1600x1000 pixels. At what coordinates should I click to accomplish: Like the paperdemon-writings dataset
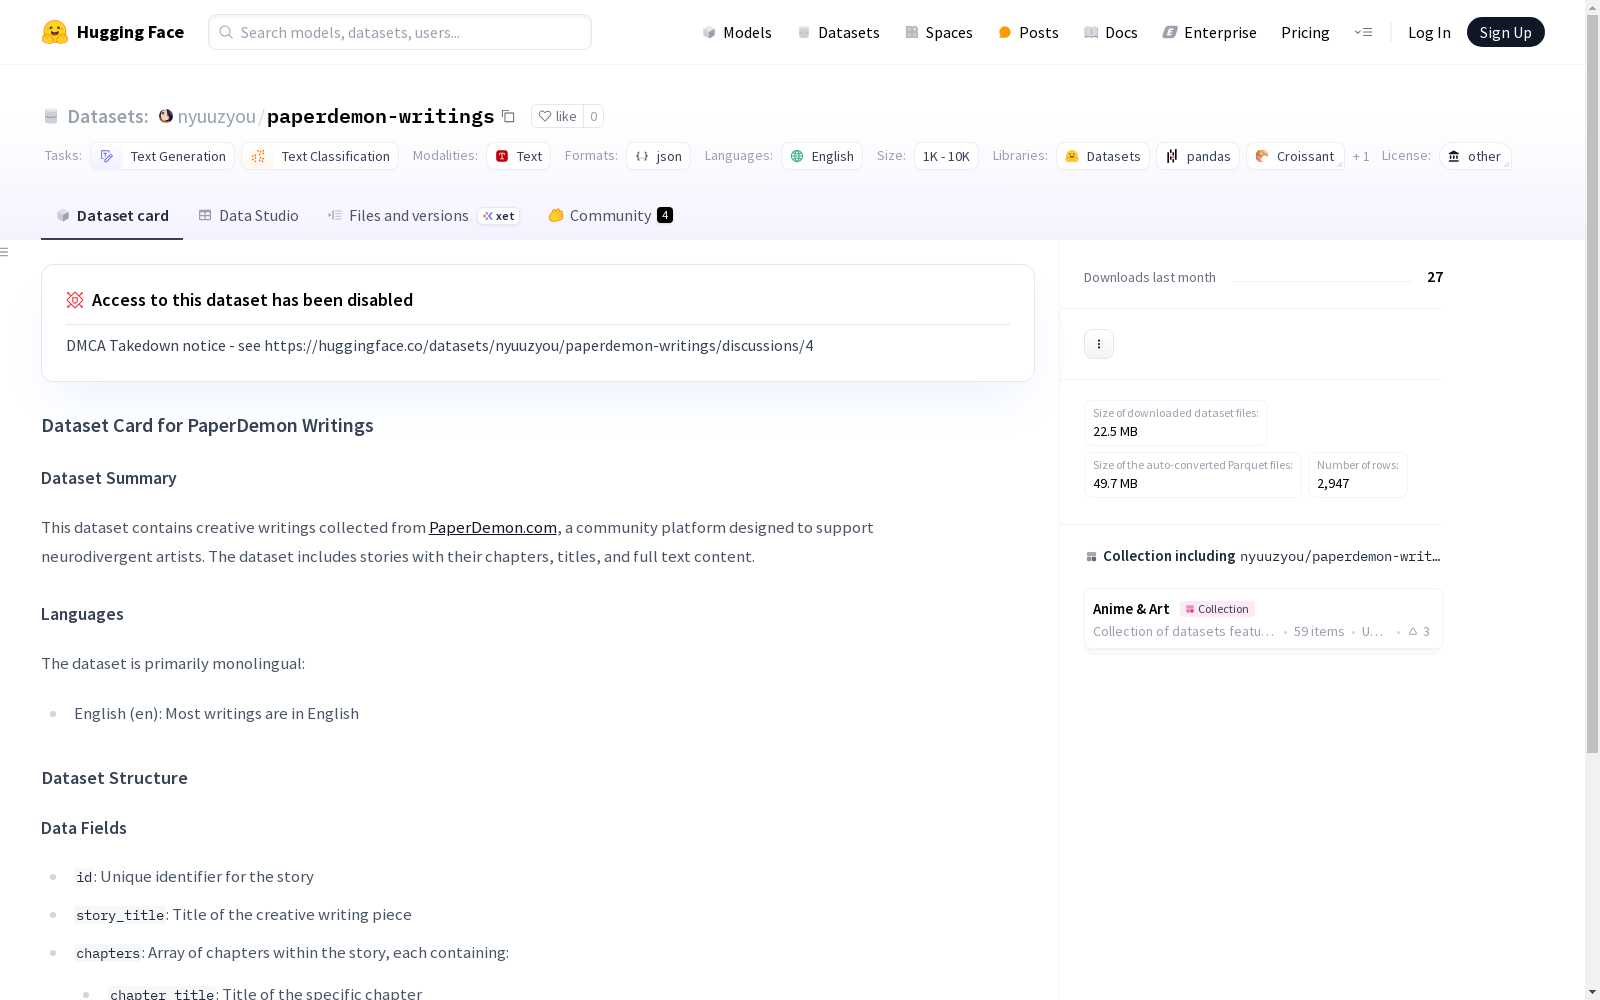coord(558,116)
